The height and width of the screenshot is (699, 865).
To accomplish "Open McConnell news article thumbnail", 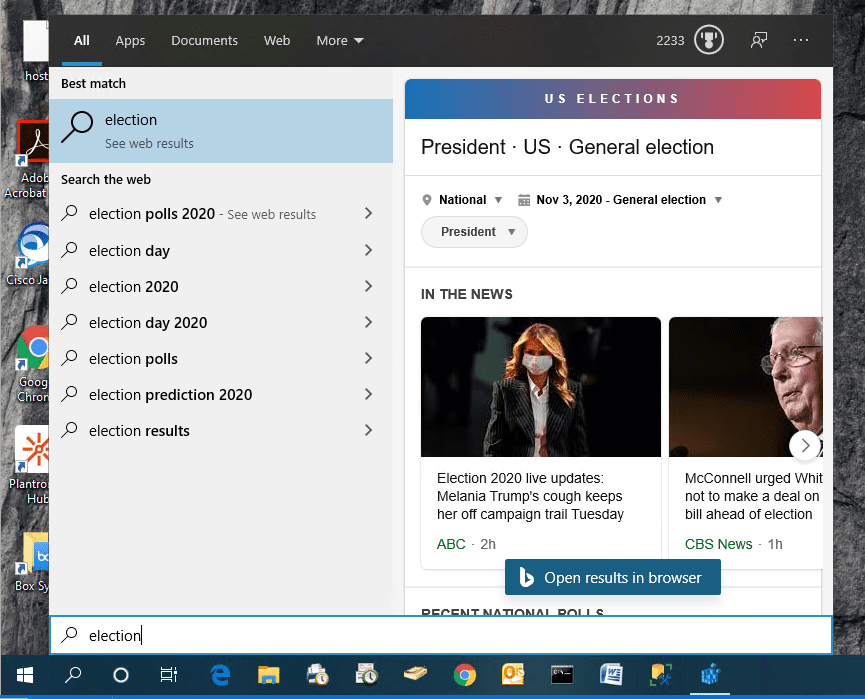I will coord(745,387).
